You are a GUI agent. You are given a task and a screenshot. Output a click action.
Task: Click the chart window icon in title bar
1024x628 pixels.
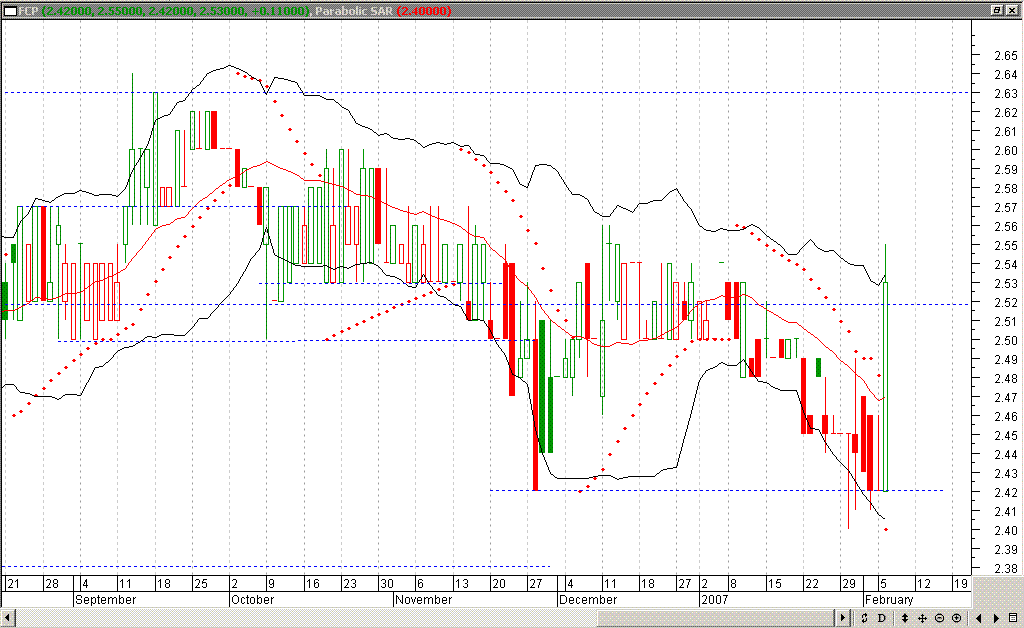[x=10, y=10]
